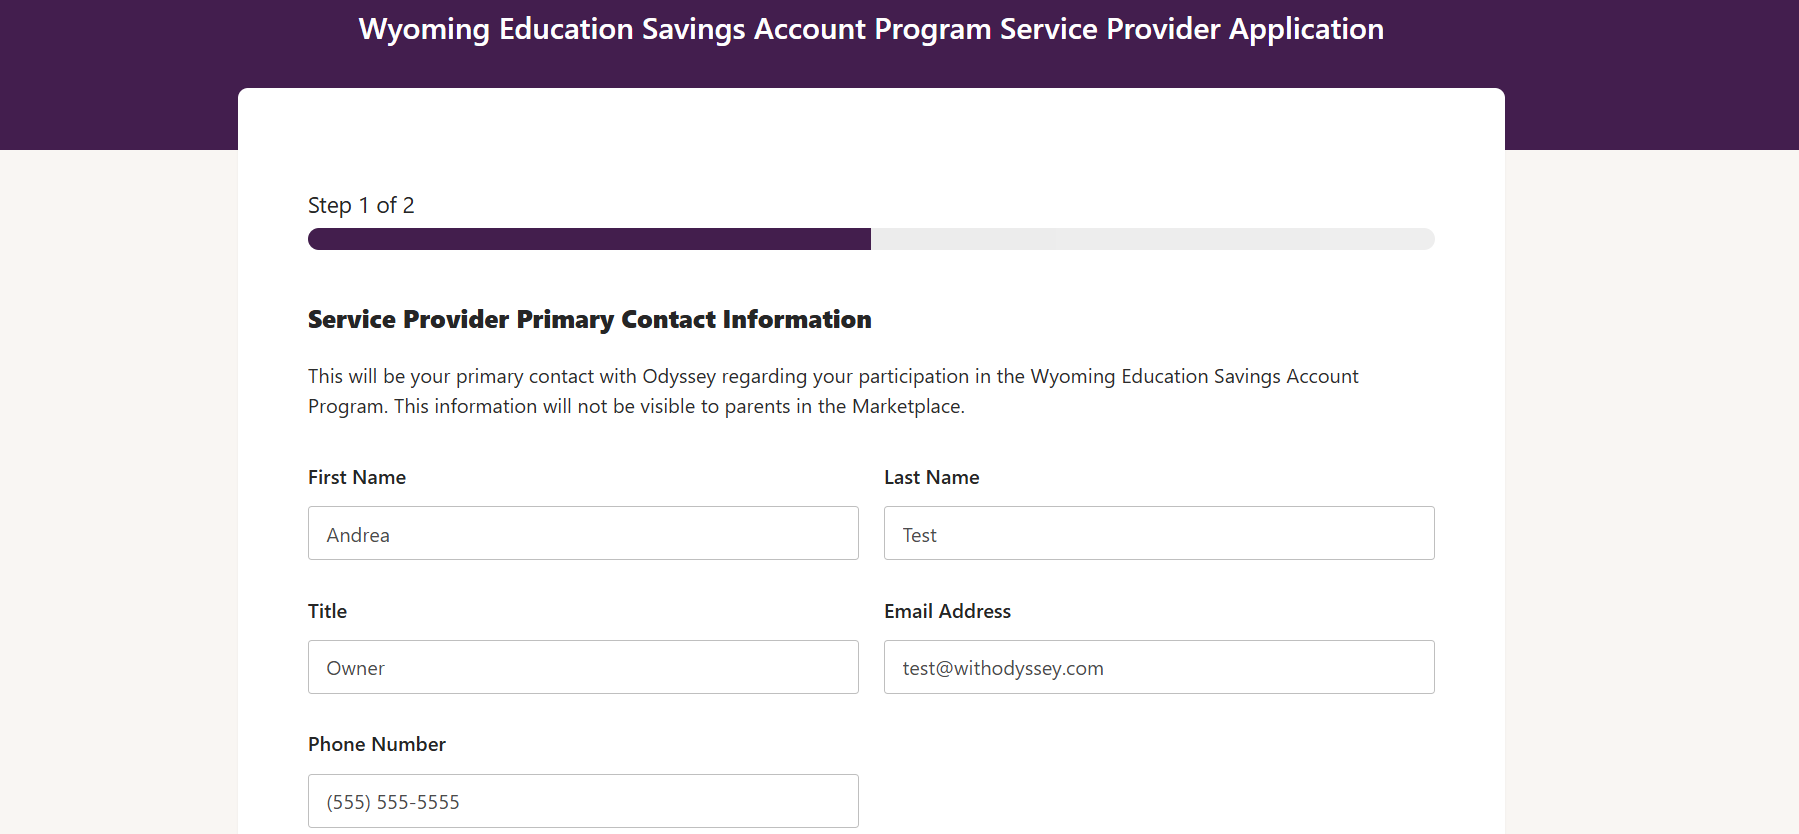Click the Service Provider Primary Contact Information heading
The image size is (1799, 834).
tap(590, 319)
